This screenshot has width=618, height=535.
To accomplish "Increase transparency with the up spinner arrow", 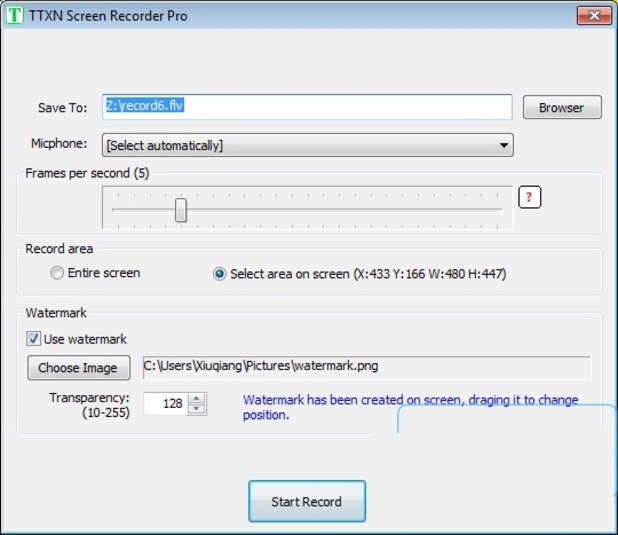I will tap(197, 398).
